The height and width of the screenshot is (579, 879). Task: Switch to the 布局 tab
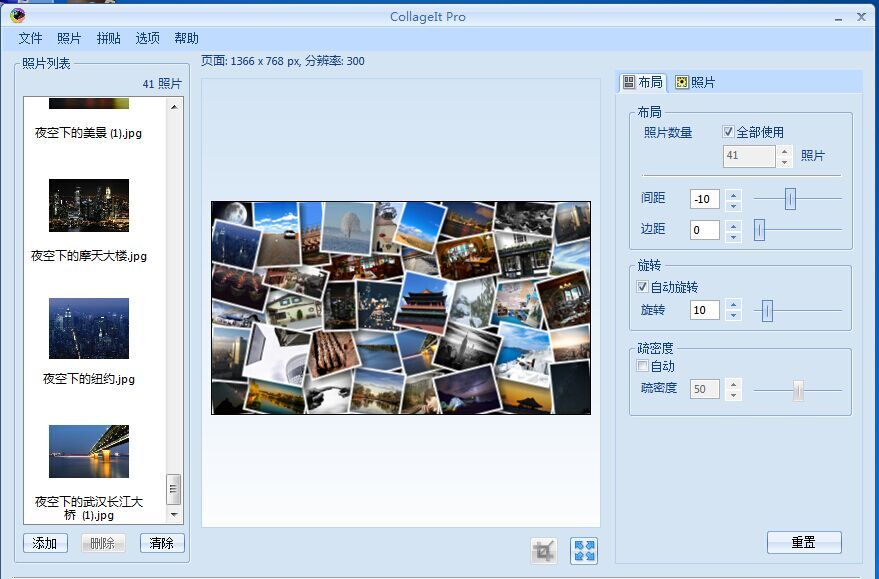643,82
